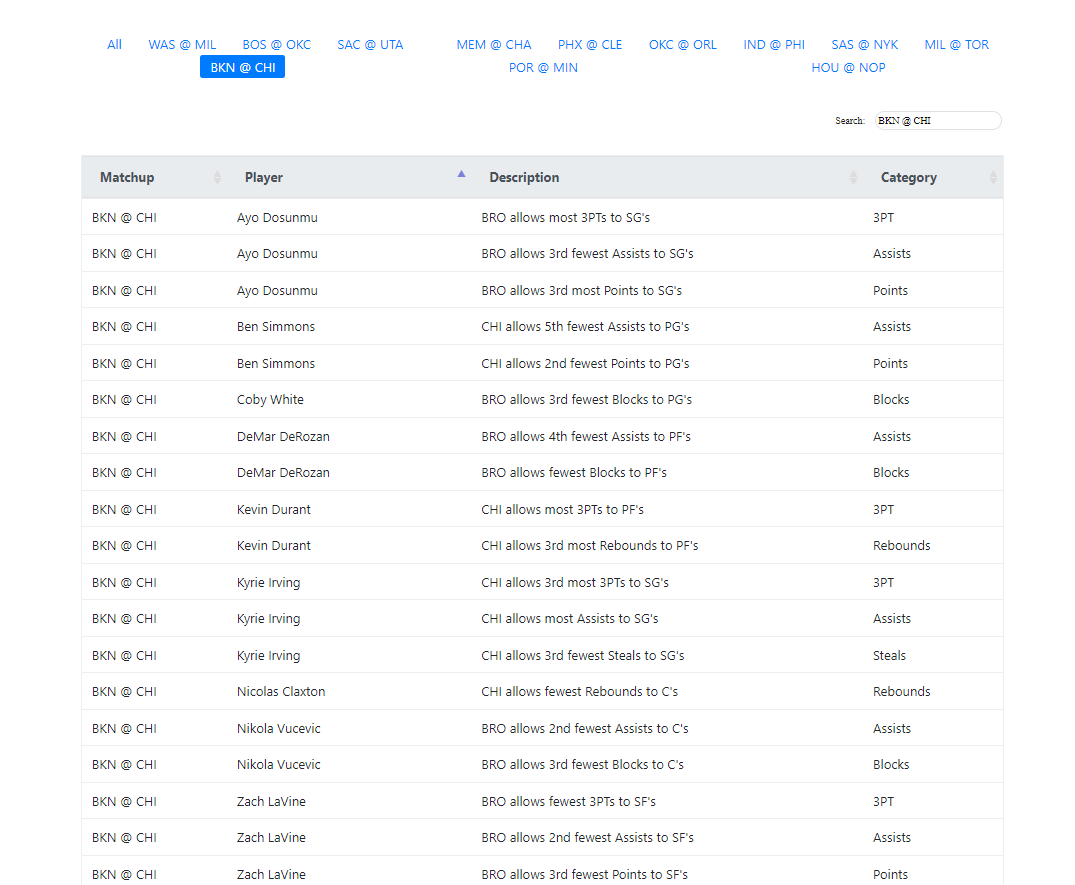
Task: Filter by BOS @ OKC matchup
Action: click(276, 45)
